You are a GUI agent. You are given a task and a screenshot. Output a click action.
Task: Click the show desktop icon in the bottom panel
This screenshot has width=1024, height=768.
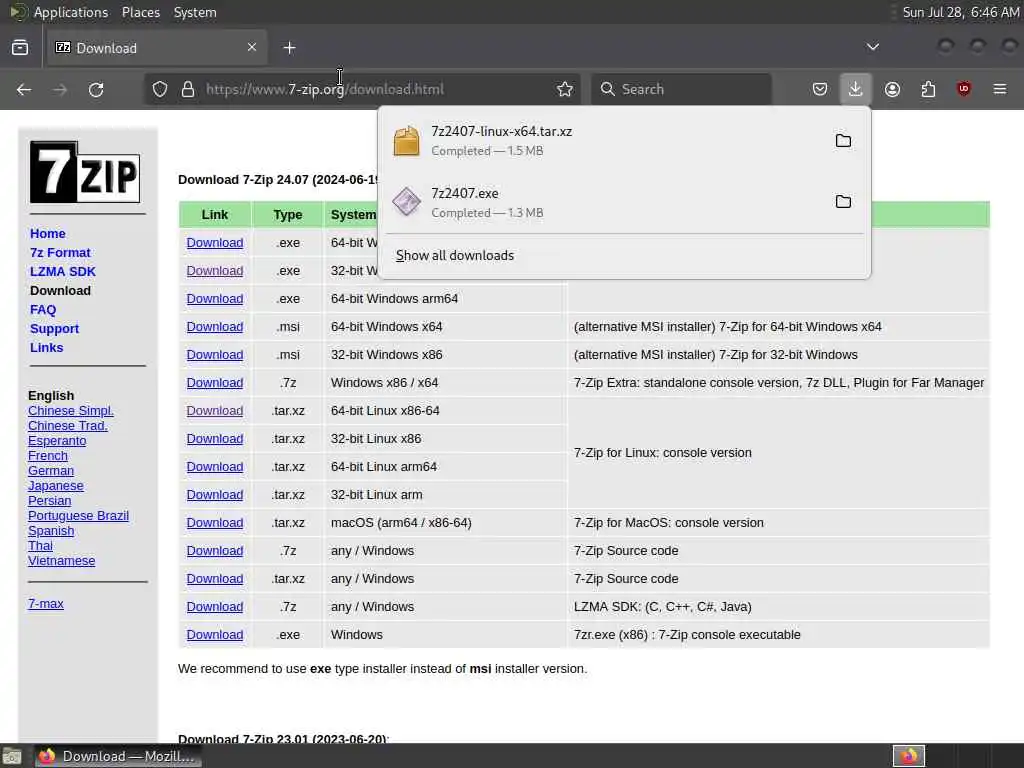coord(12,756)
